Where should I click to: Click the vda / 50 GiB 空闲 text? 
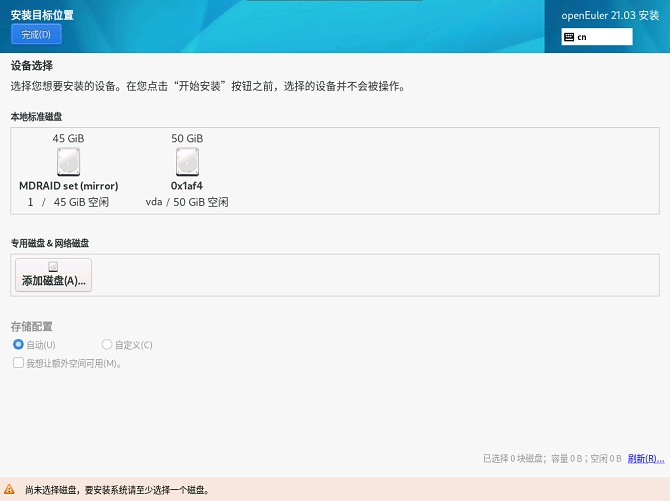pyautogui.click(x=187, y=202)
